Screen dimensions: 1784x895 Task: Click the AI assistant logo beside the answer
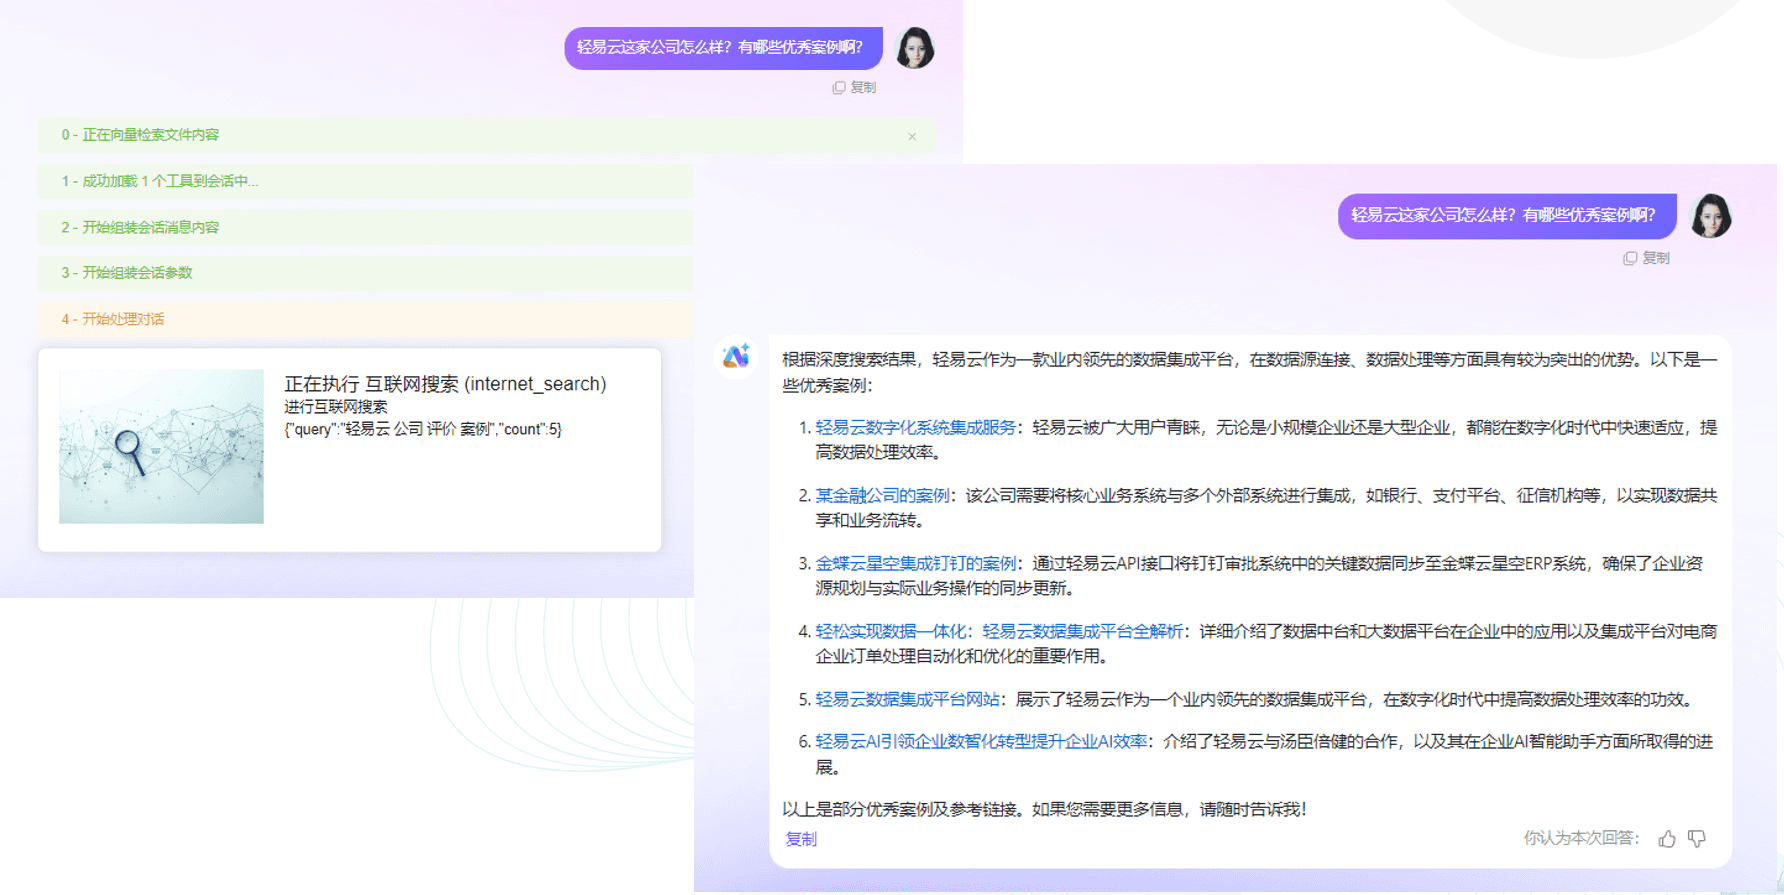coord(736,356)
